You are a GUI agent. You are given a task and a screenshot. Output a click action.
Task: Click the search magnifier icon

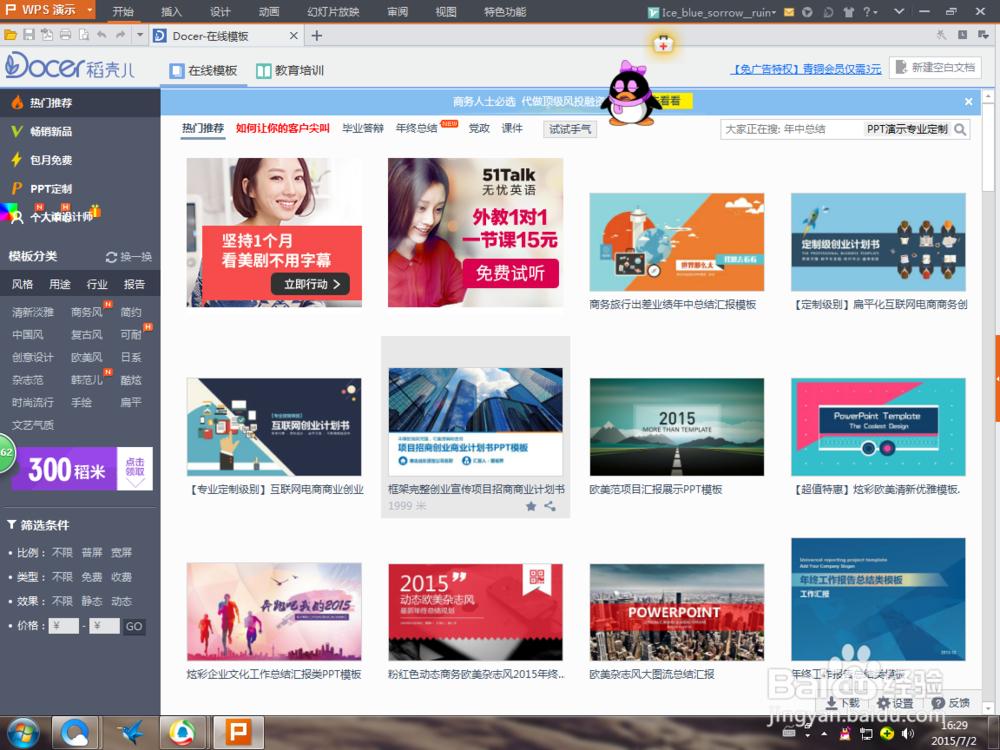pyautogui.click(x=960, y=129)
